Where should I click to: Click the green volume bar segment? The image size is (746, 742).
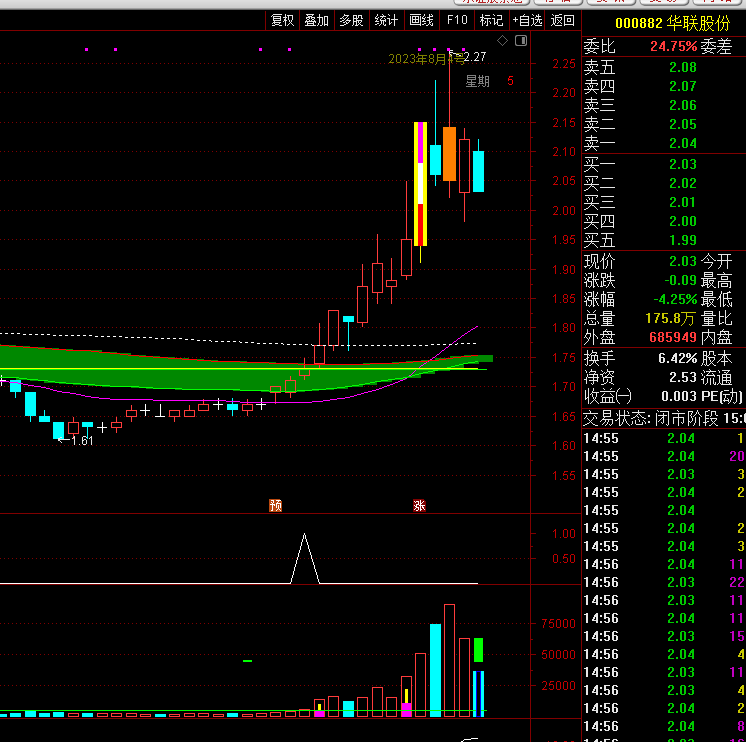click(x=479, y=650)
